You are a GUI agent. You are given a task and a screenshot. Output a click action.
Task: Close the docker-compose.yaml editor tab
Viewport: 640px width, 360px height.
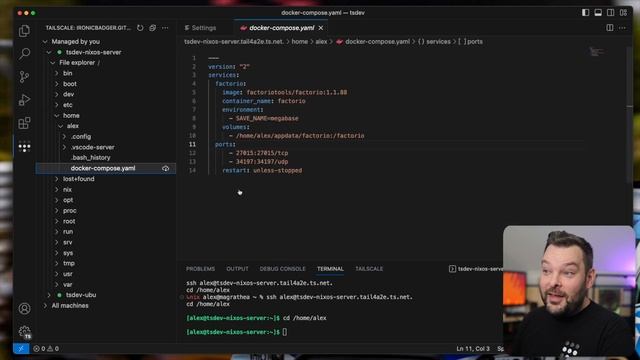point(321,28)
